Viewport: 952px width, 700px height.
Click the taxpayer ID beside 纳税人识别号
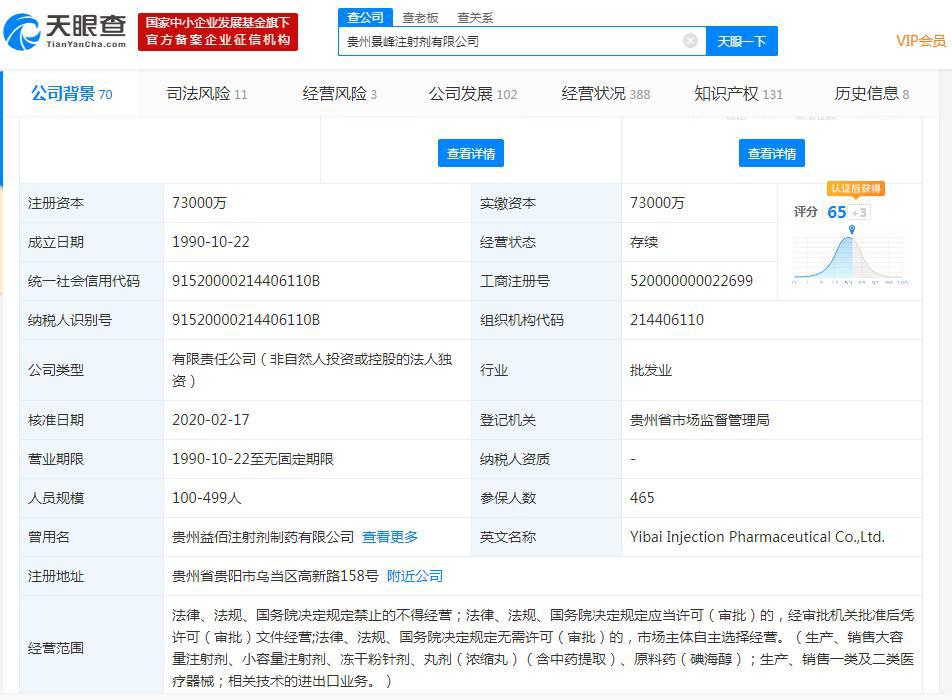[x=246, y=320]
